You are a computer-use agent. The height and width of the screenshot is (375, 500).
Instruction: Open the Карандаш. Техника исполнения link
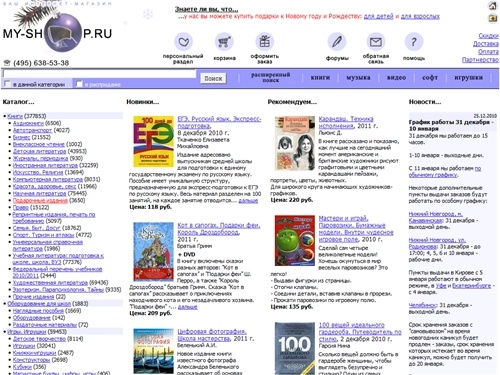(346, 122)
